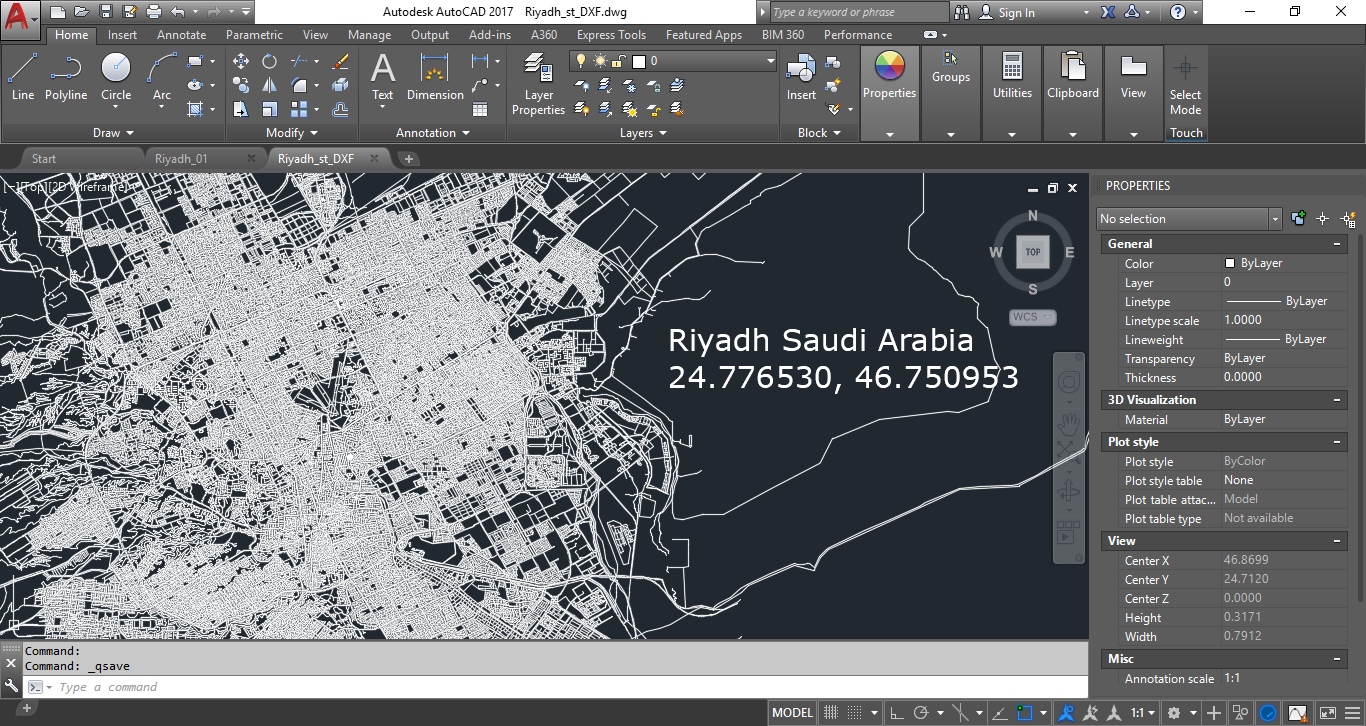The height and width of the screenshot is (726, 1366).
Task: Open the No selection dropdown in Properties
Action: (1274, 218)
